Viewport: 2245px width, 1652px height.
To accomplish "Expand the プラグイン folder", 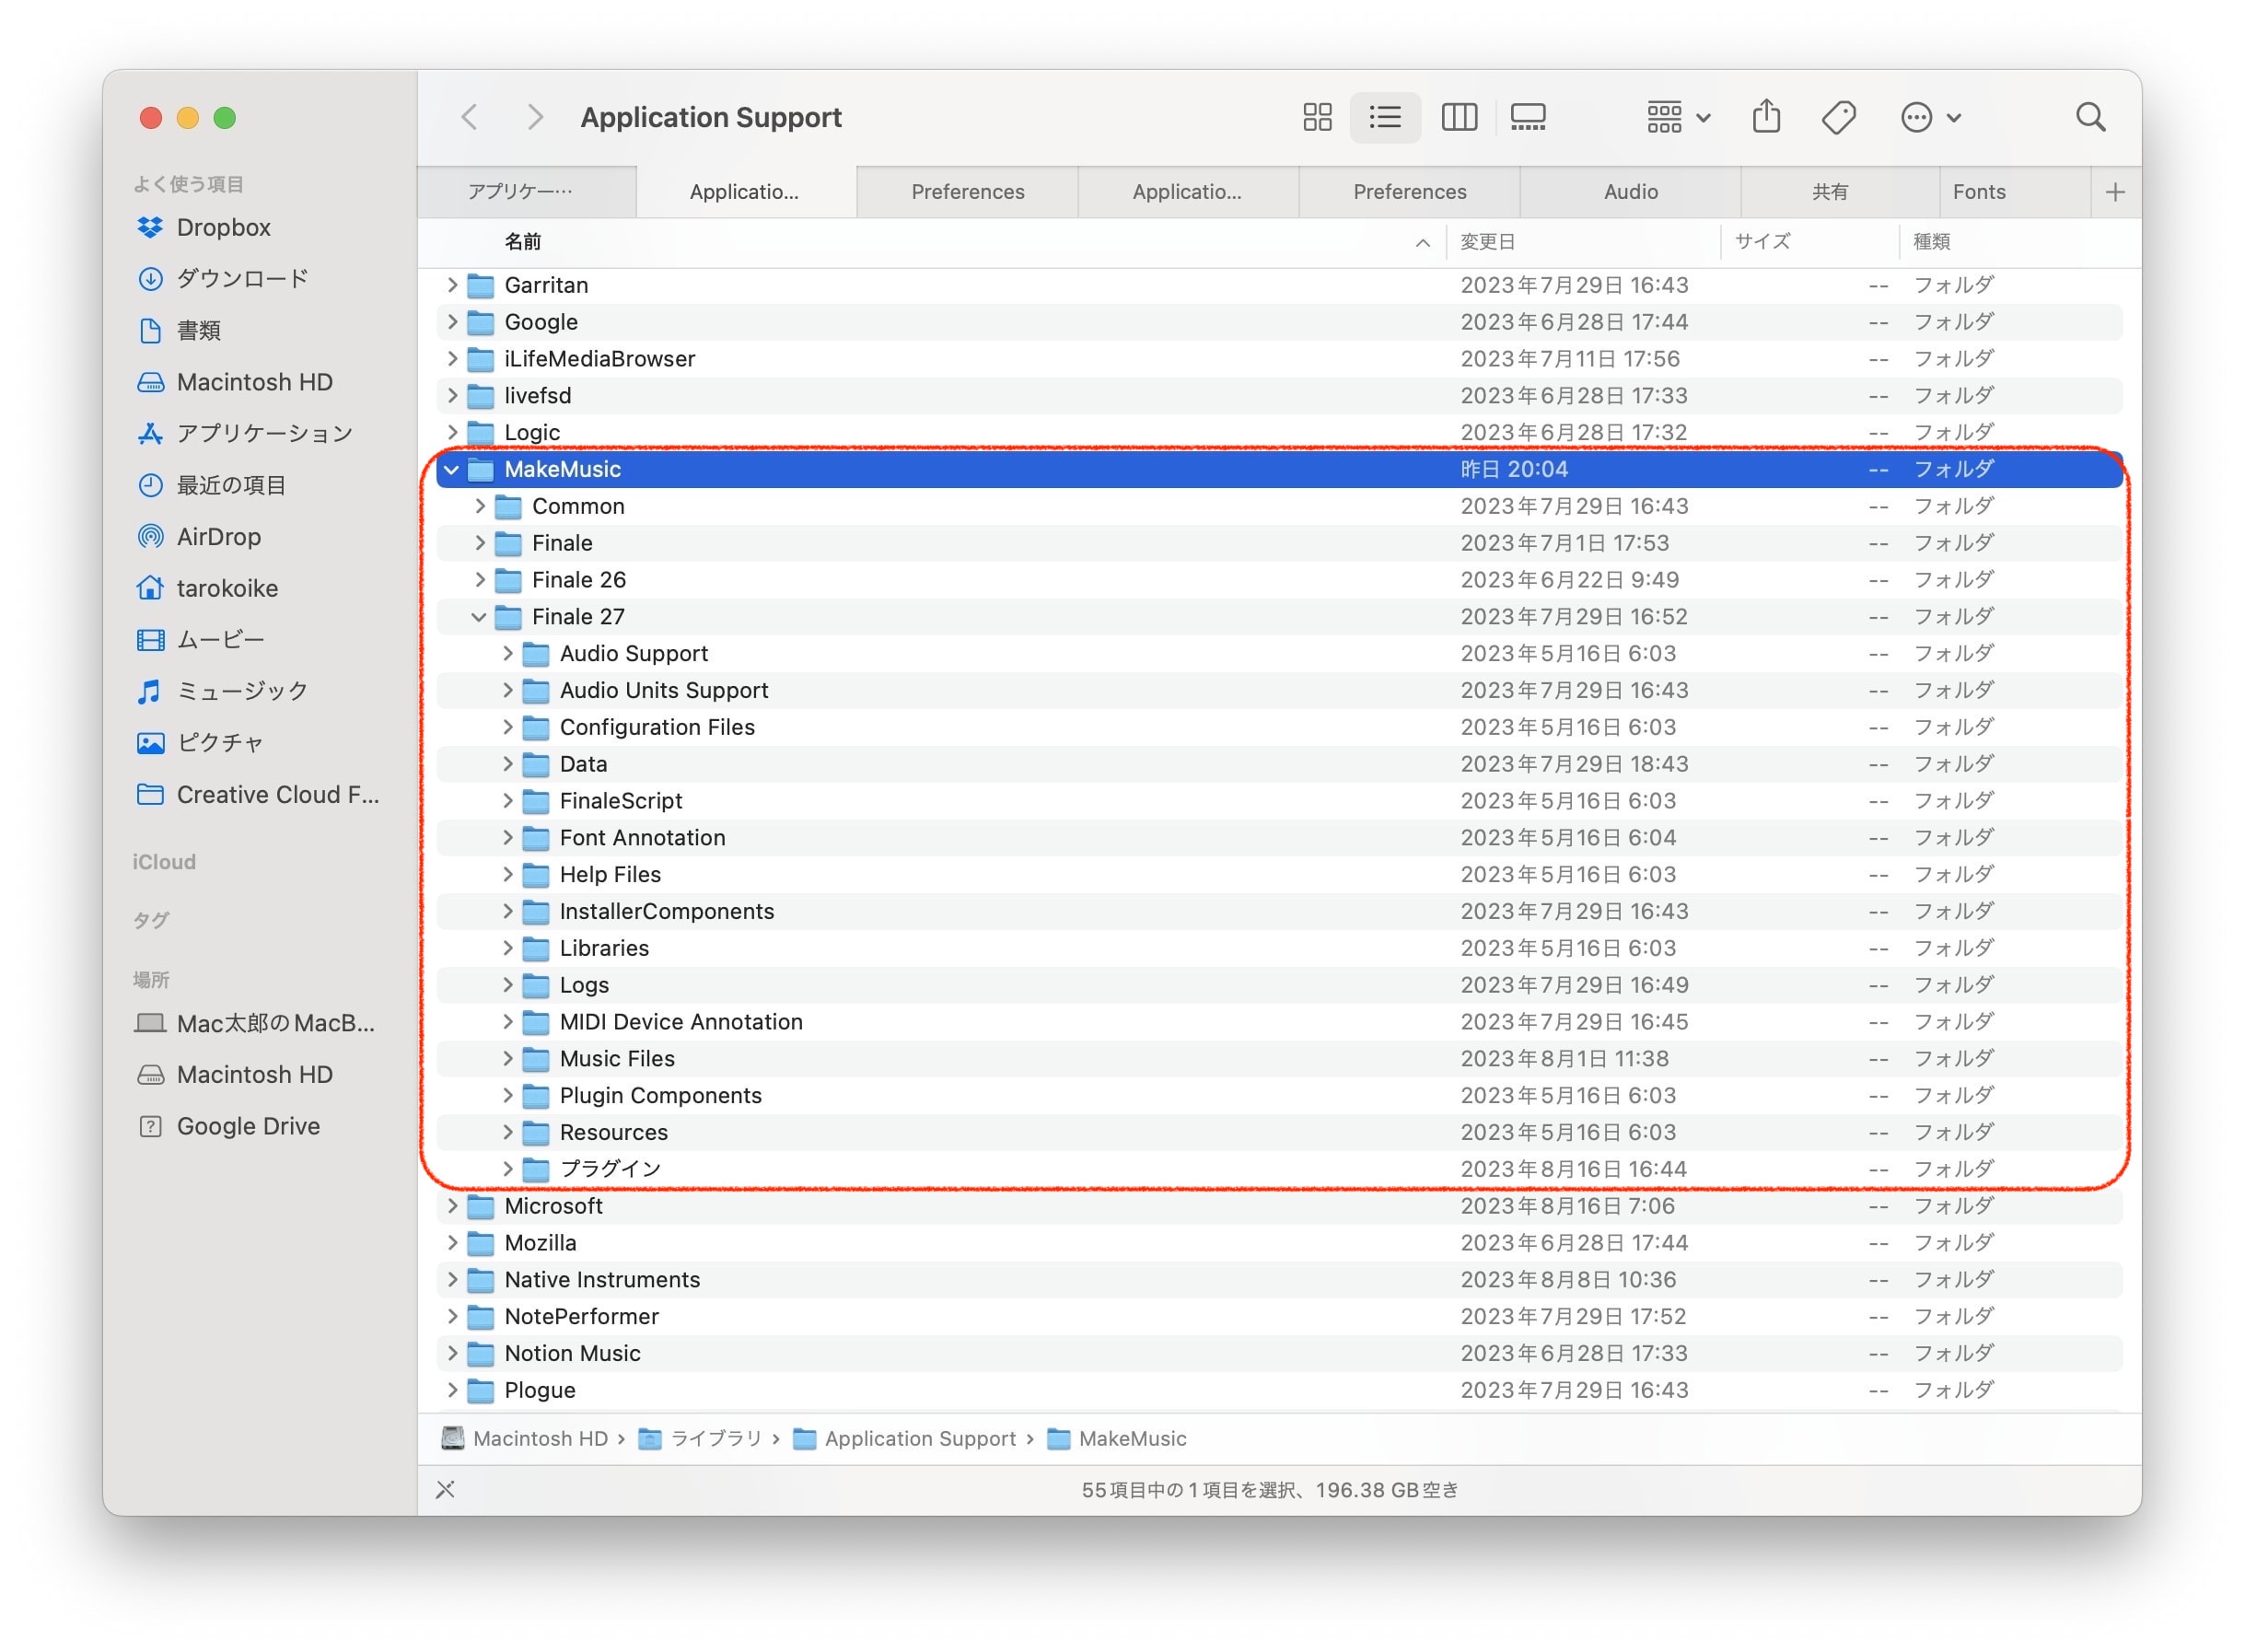I will click(508, 1169).
